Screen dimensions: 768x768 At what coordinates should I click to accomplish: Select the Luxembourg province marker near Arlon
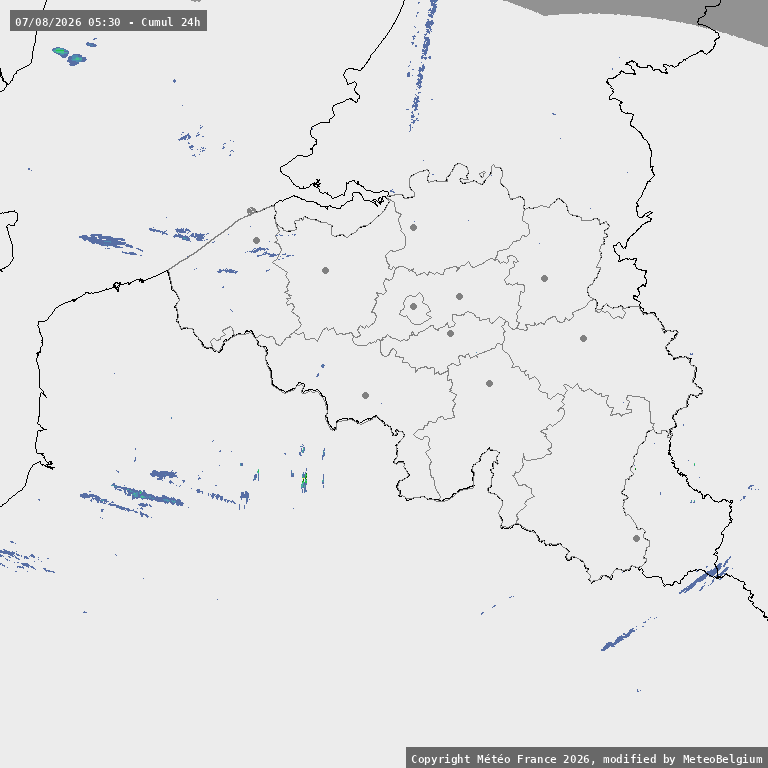coord(636,538)
